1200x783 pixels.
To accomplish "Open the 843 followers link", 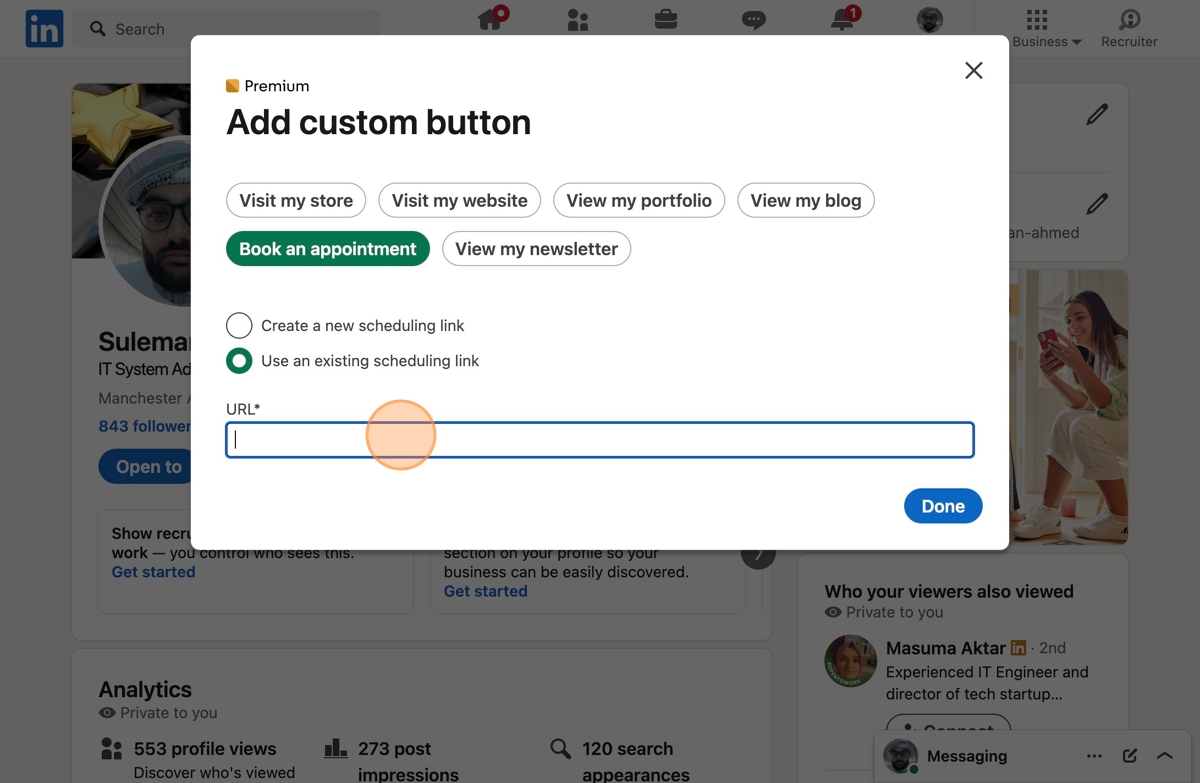I will [x=145, y=426].
